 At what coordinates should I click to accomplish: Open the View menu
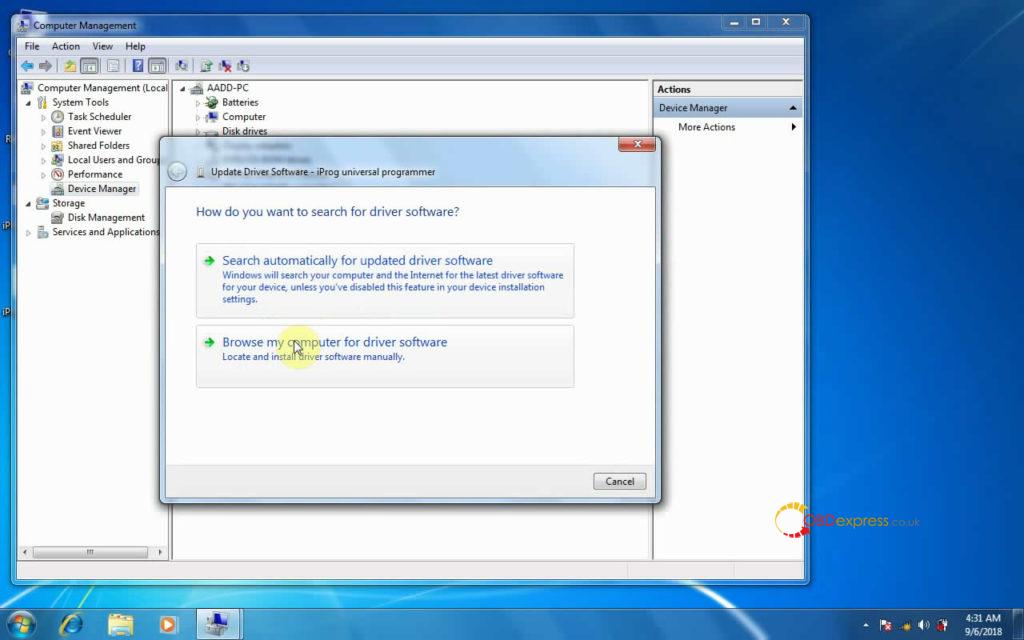tap(103, 46)
